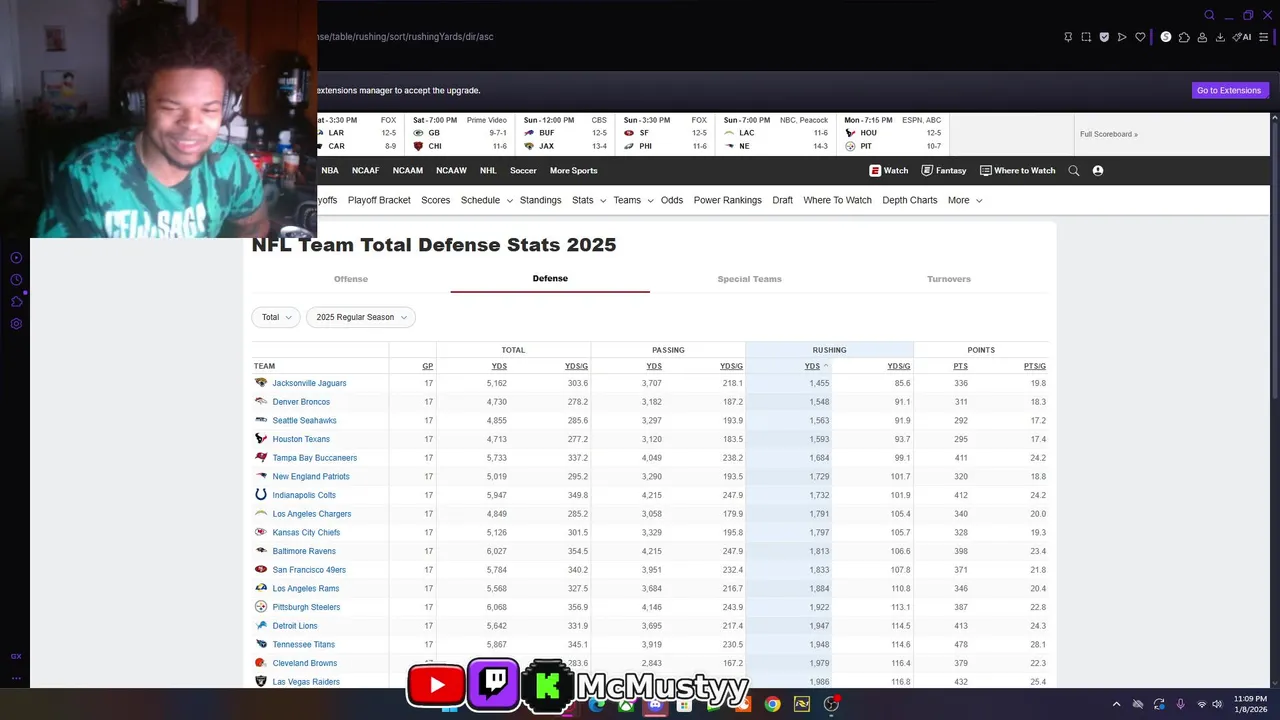Image resolution: width=1280 pixels, height=720 pixels.
Task: Open the Total split dropdown
Action: (276, 317)
